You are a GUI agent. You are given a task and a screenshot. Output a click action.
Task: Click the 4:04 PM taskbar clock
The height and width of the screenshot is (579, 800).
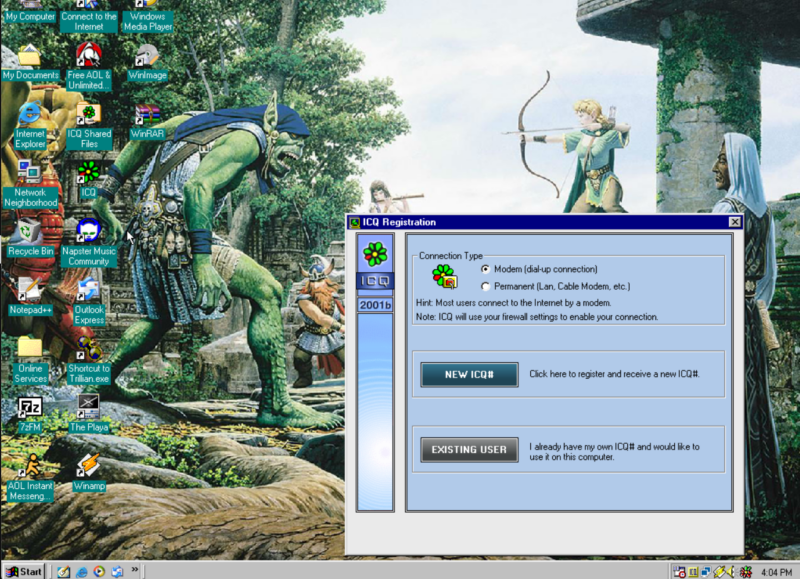pos(776,571)
